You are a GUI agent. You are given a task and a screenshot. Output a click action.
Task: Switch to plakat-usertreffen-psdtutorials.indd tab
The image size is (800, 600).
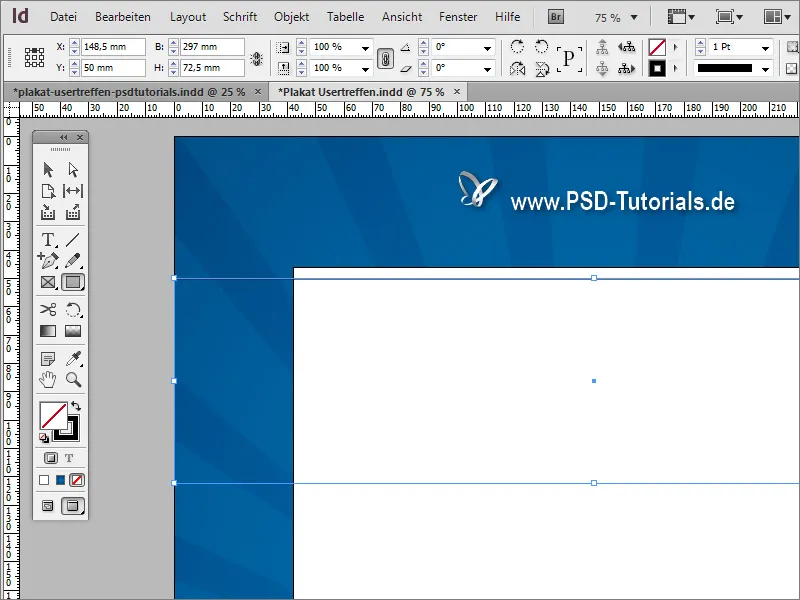pos(129,92)
